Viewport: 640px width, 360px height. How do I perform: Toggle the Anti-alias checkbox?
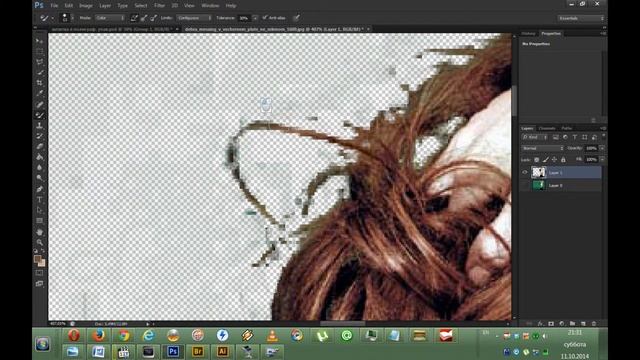pyautogui.click(x=265, y=18)
